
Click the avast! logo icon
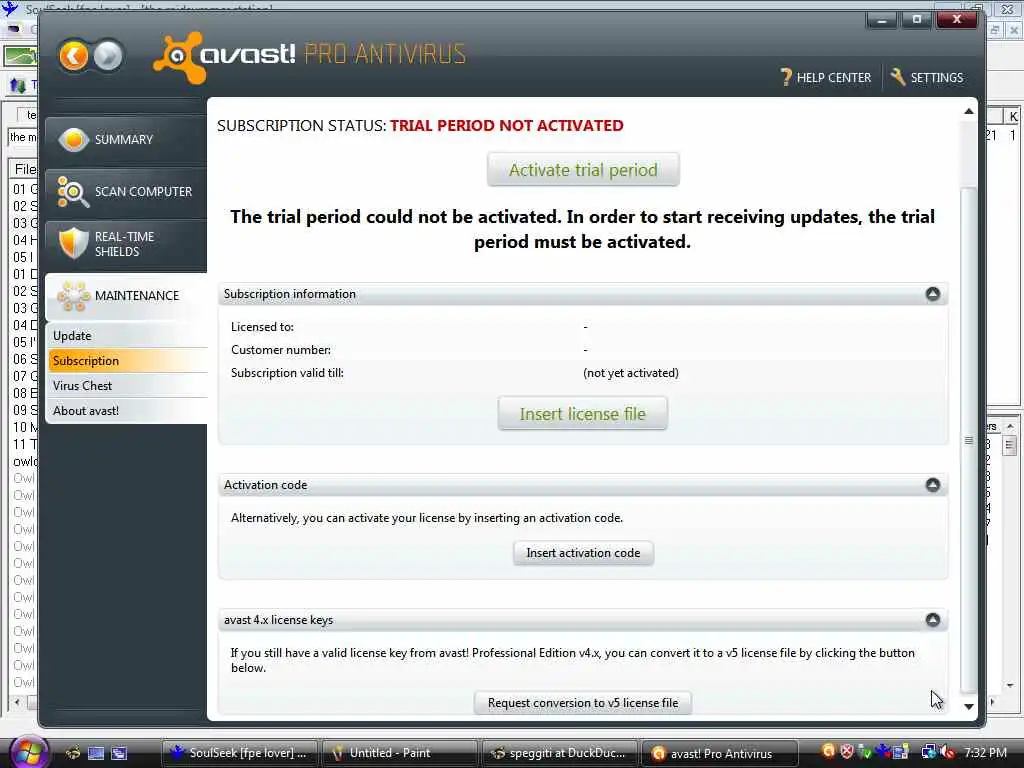pyautogui.click(x=178, y=57)
